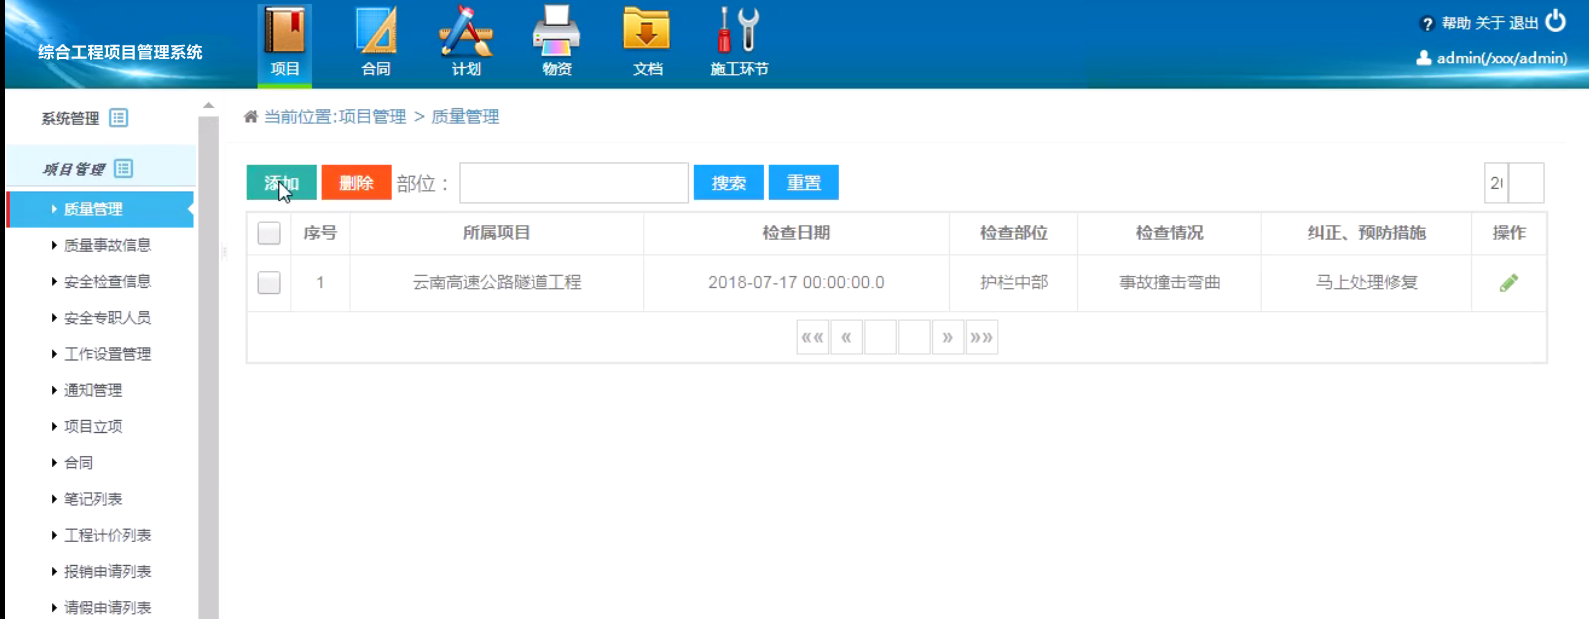This screenshot has width=1589, height=619.
Task: Expand the 系统管理 sidebar section
Action: click(x=85, y=118)
